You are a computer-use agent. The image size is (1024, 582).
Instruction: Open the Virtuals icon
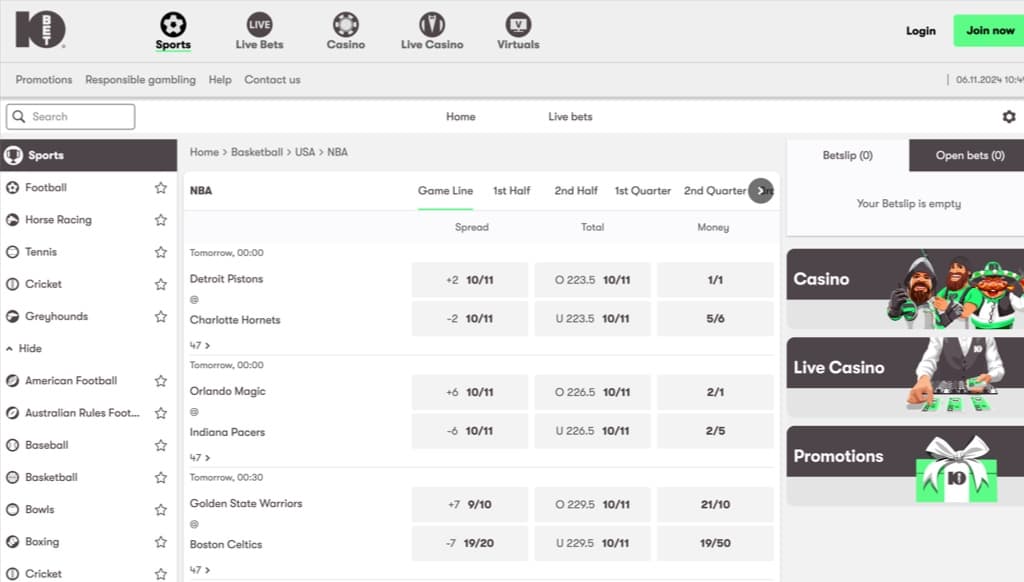pyautogui.click(x=518, y=25)
